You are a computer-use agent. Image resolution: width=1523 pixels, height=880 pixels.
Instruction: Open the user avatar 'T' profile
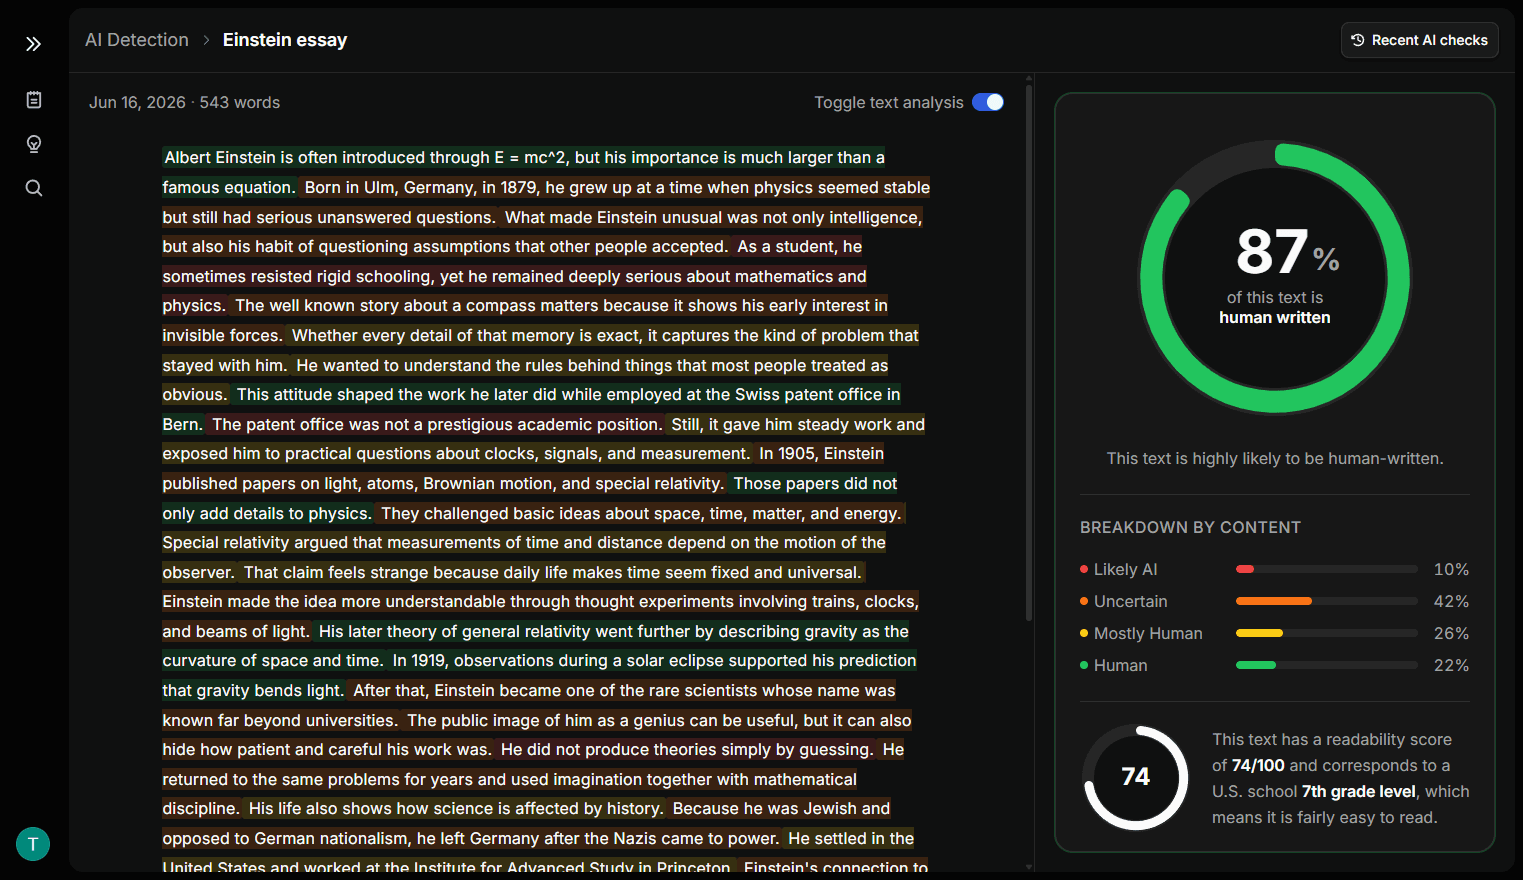[33, 844]
